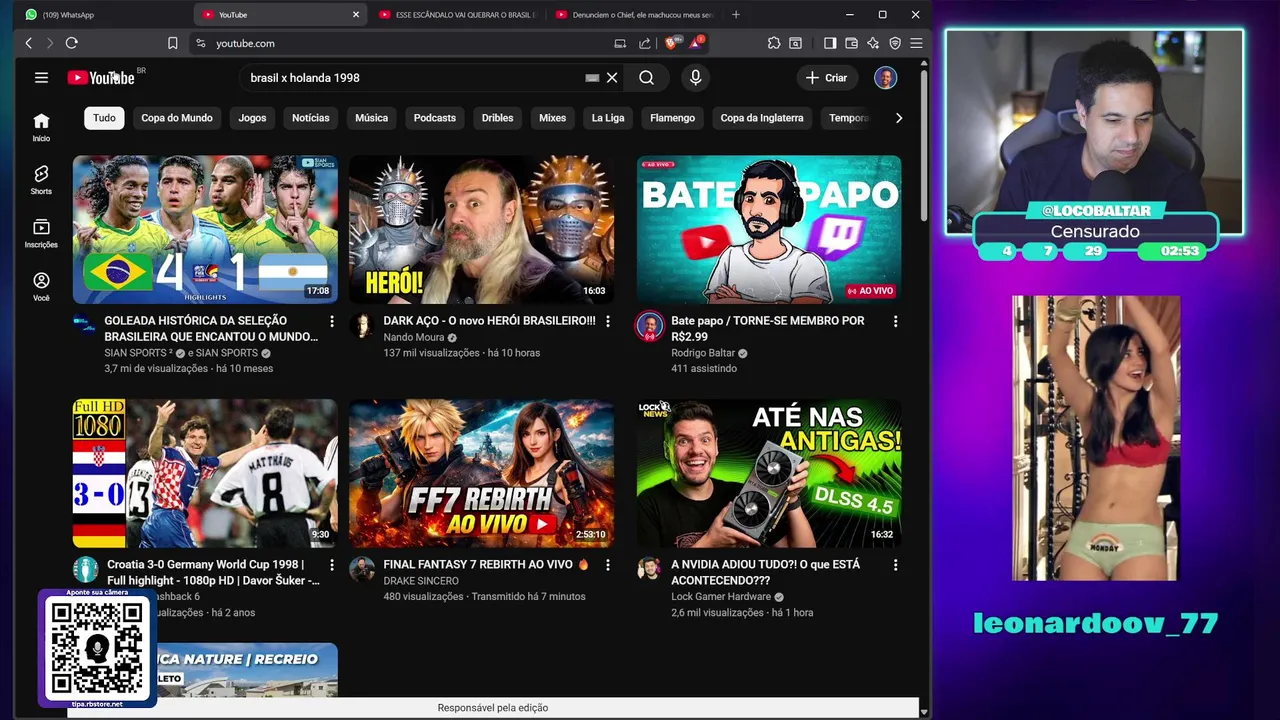
Task: Open Você in YouTube sidebar
Action: tap(41, 287)
